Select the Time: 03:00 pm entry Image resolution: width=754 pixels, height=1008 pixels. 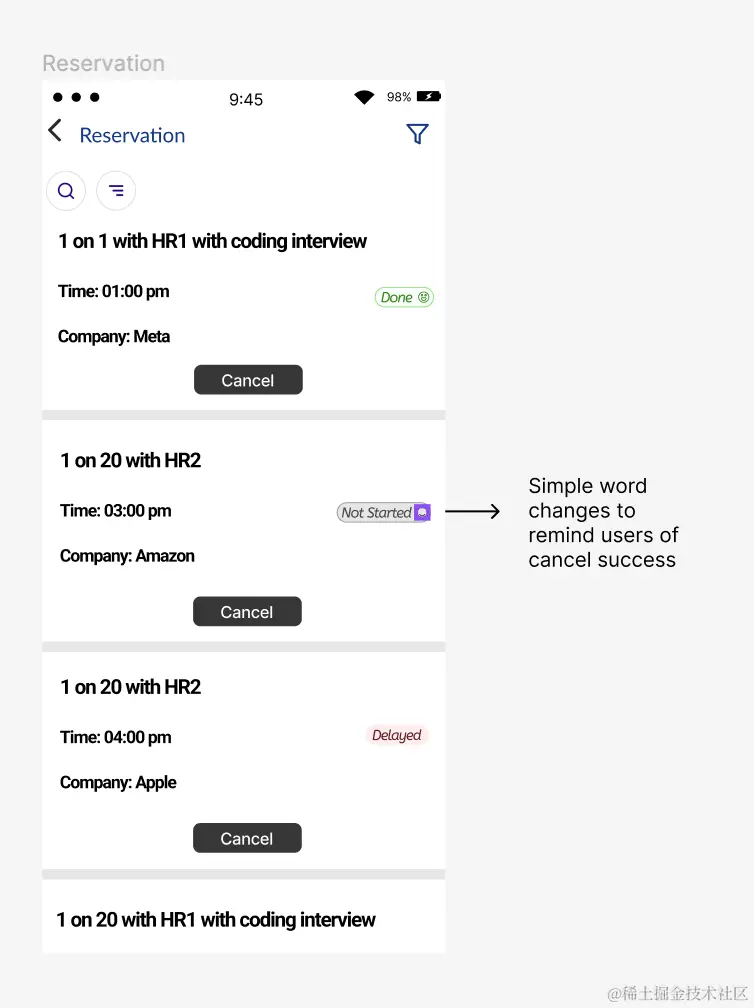click(116, 511)
